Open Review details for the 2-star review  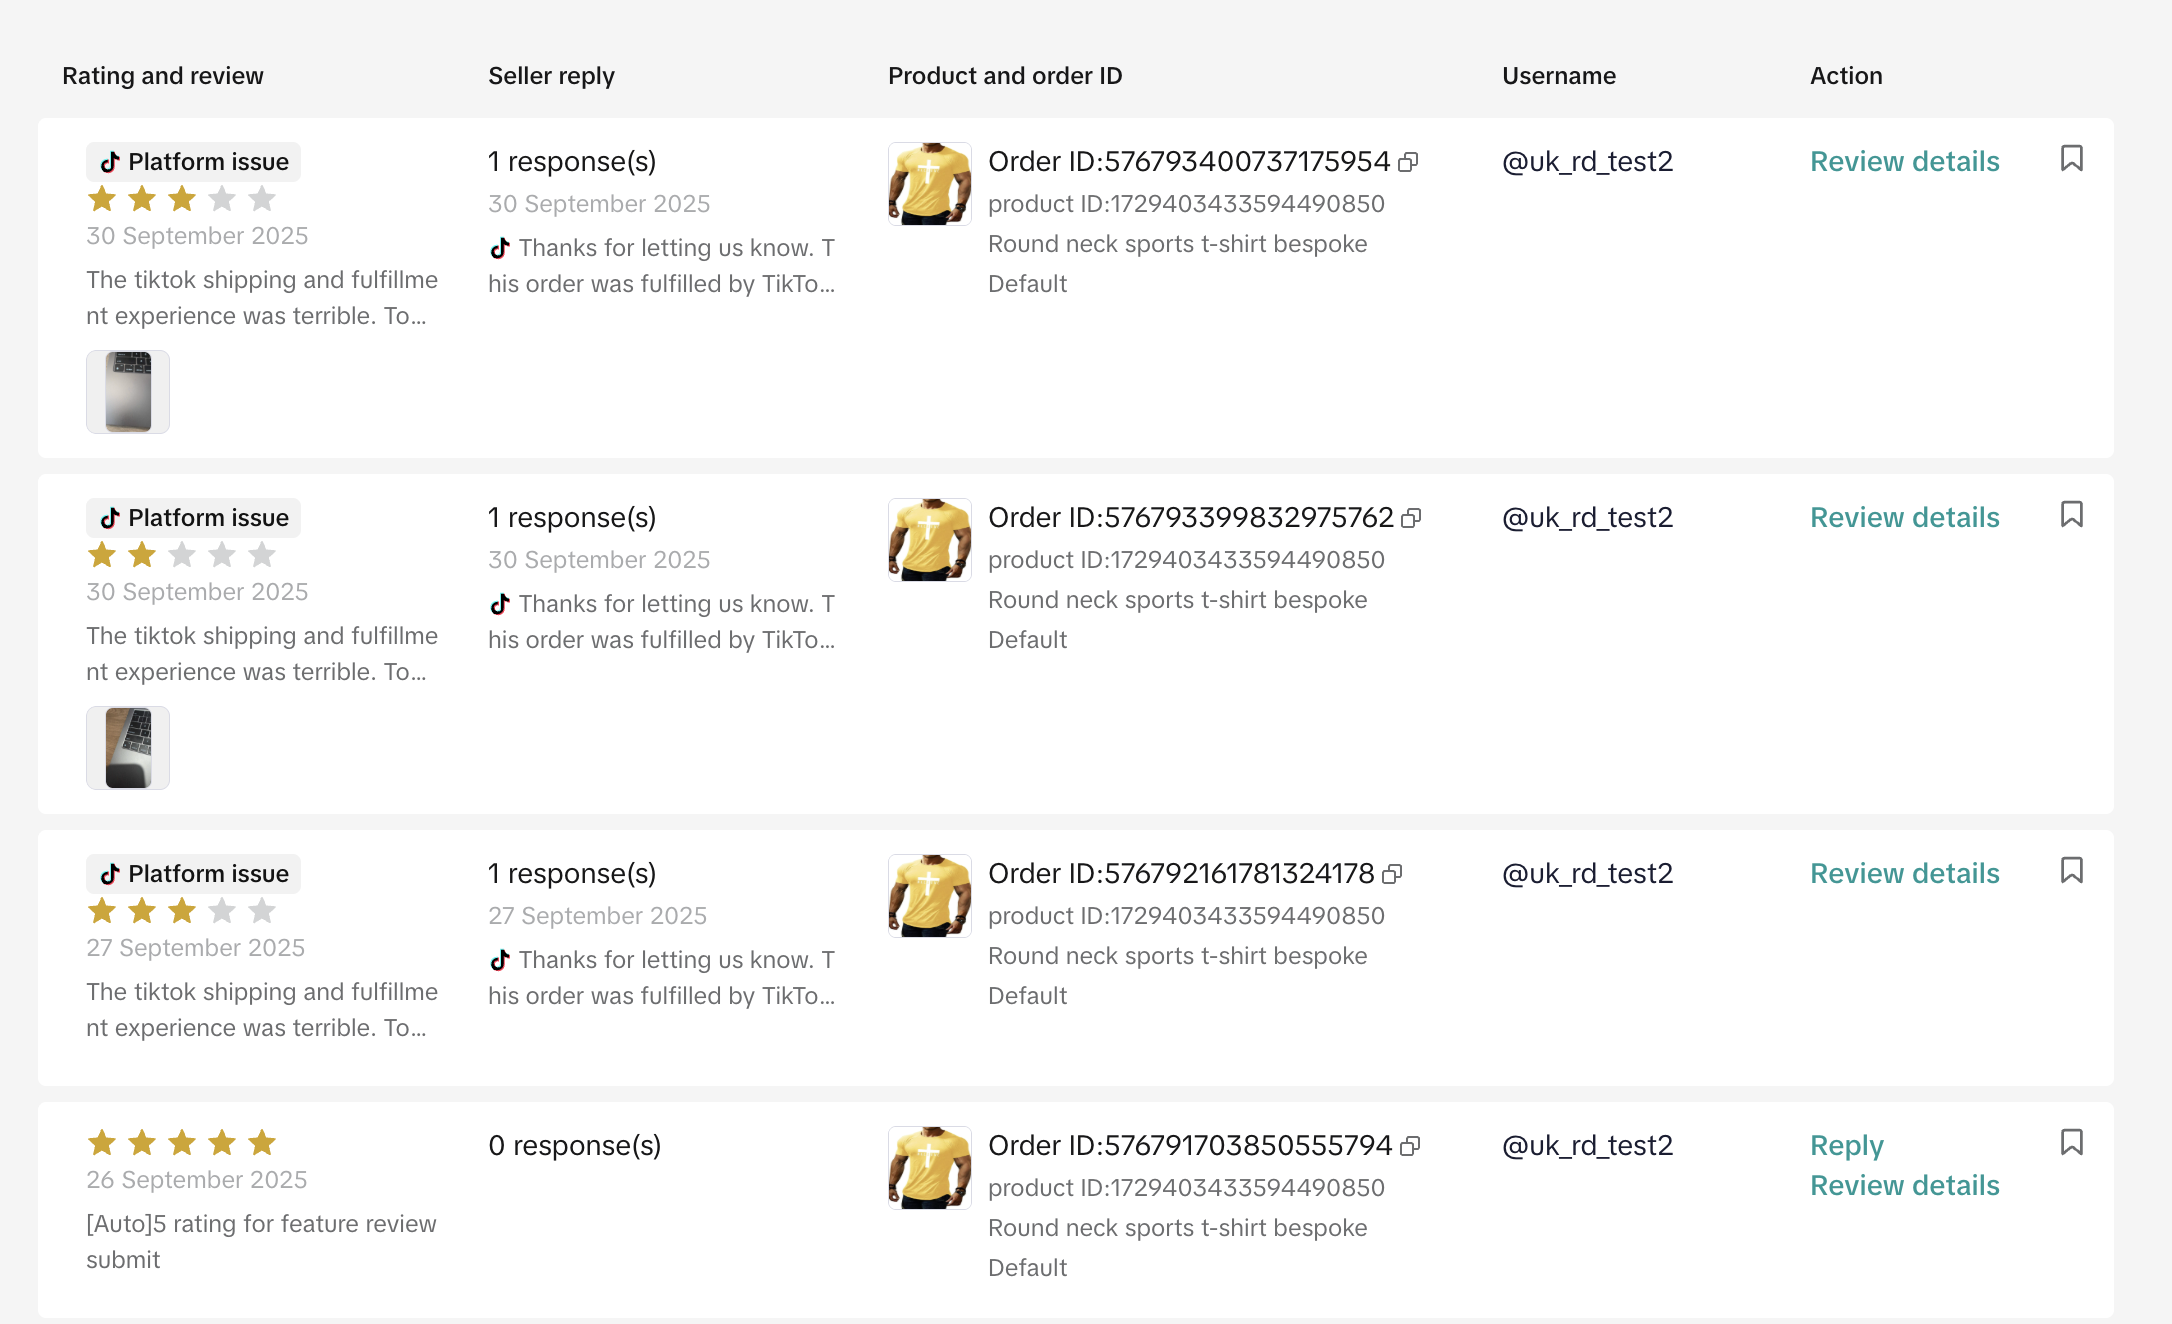pos(1904,518)
